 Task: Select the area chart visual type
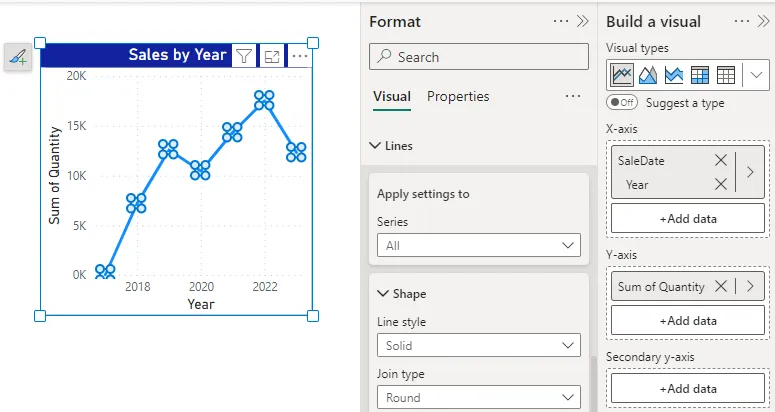pos(648,74)
